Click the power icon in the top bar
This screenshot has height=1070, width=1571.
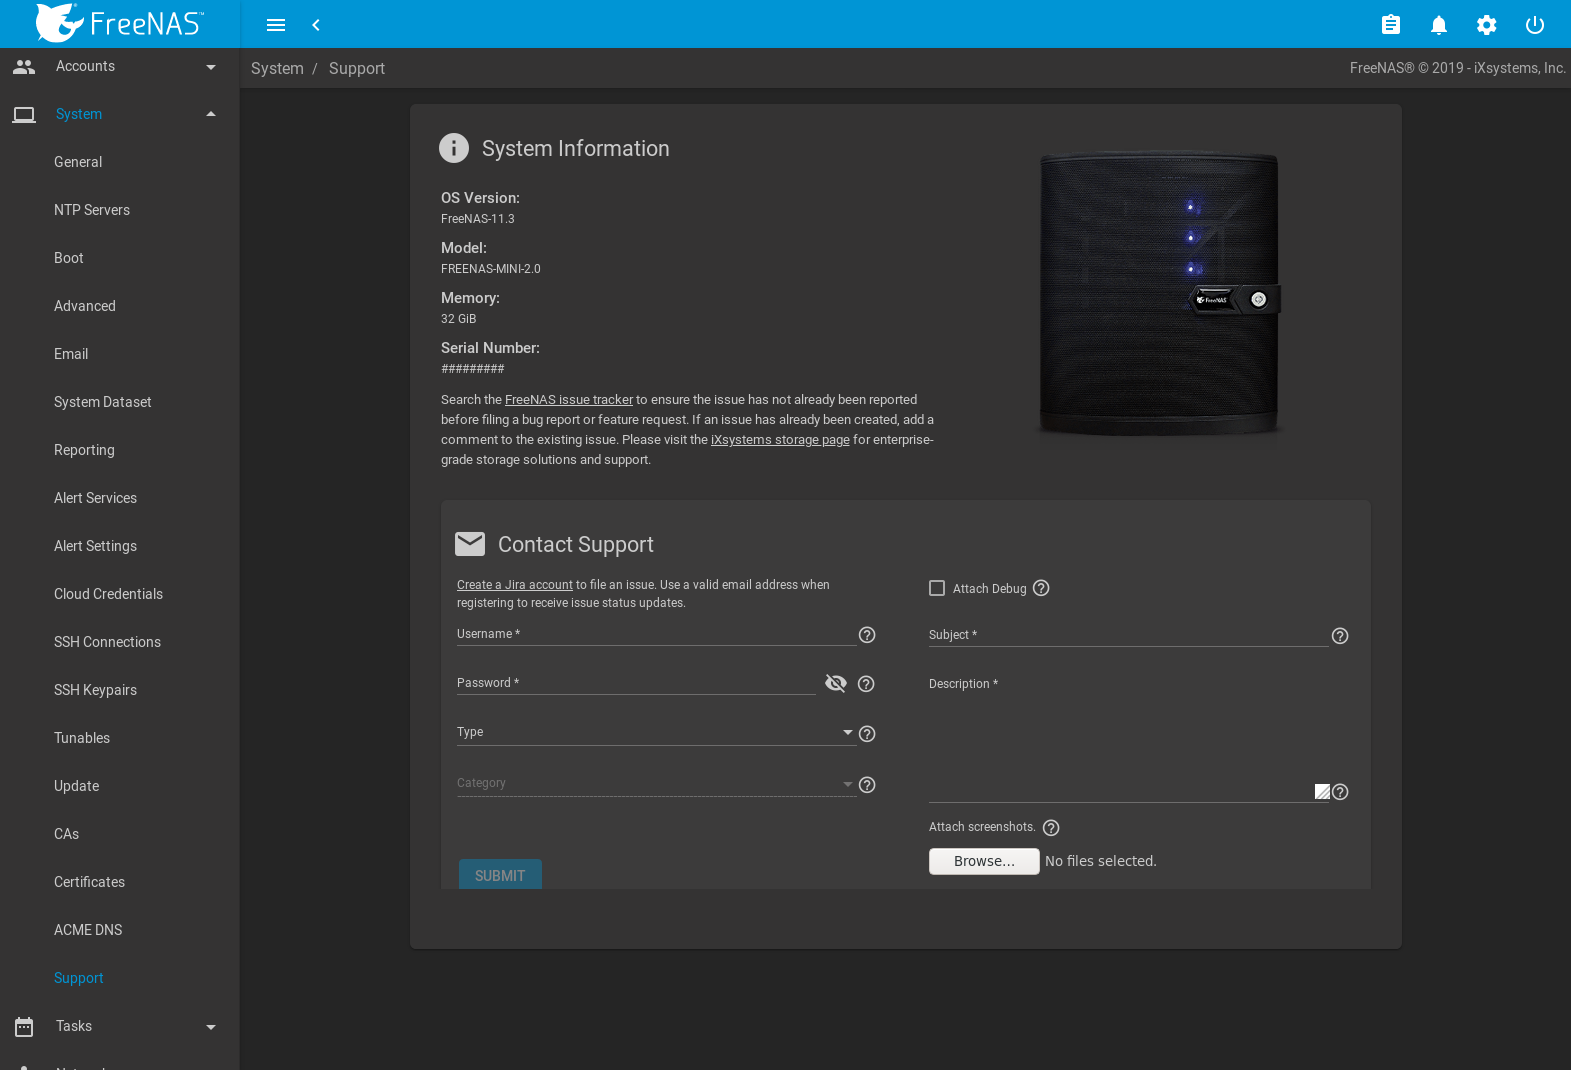click(1534, 25)
